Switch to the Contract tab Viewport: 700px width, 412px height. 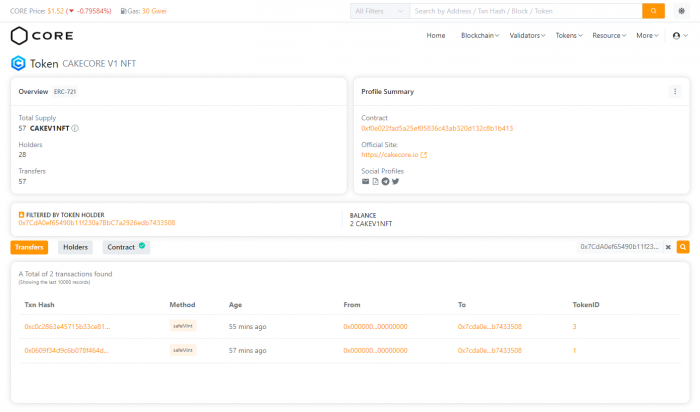point(126,247)
